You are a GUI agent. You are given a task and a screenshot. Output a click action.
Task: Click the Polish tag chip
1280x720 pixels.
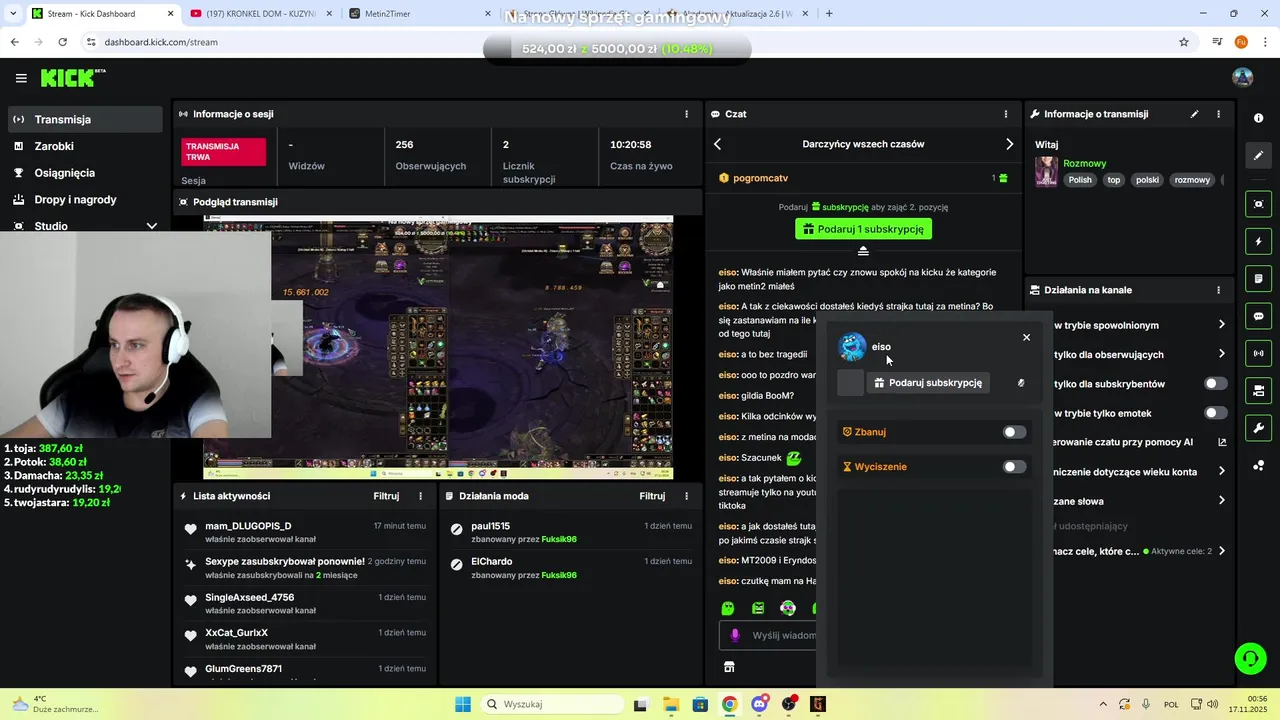tap(1080, 180)
